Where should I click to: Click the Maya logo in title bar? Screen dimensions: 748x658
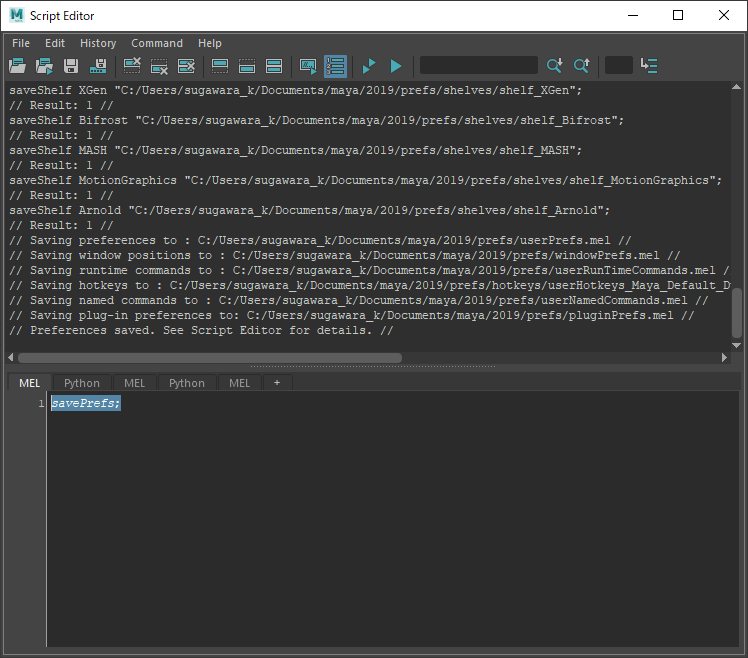17,15
